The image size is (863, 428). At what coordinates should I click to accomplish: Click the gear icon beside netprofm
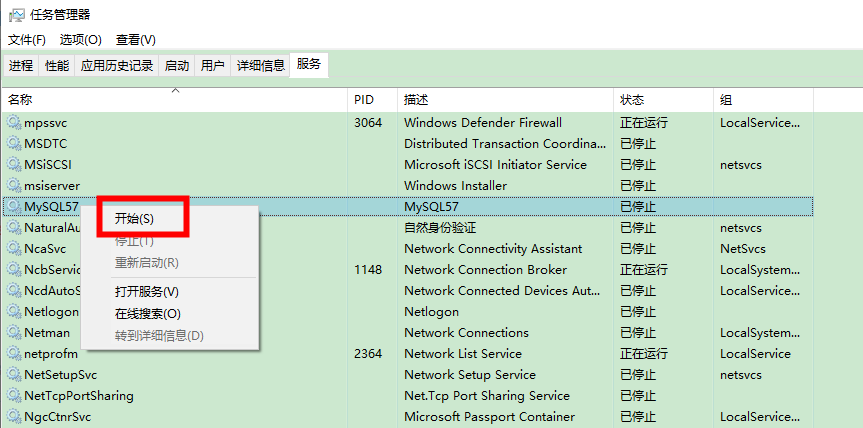click(14, 353)
